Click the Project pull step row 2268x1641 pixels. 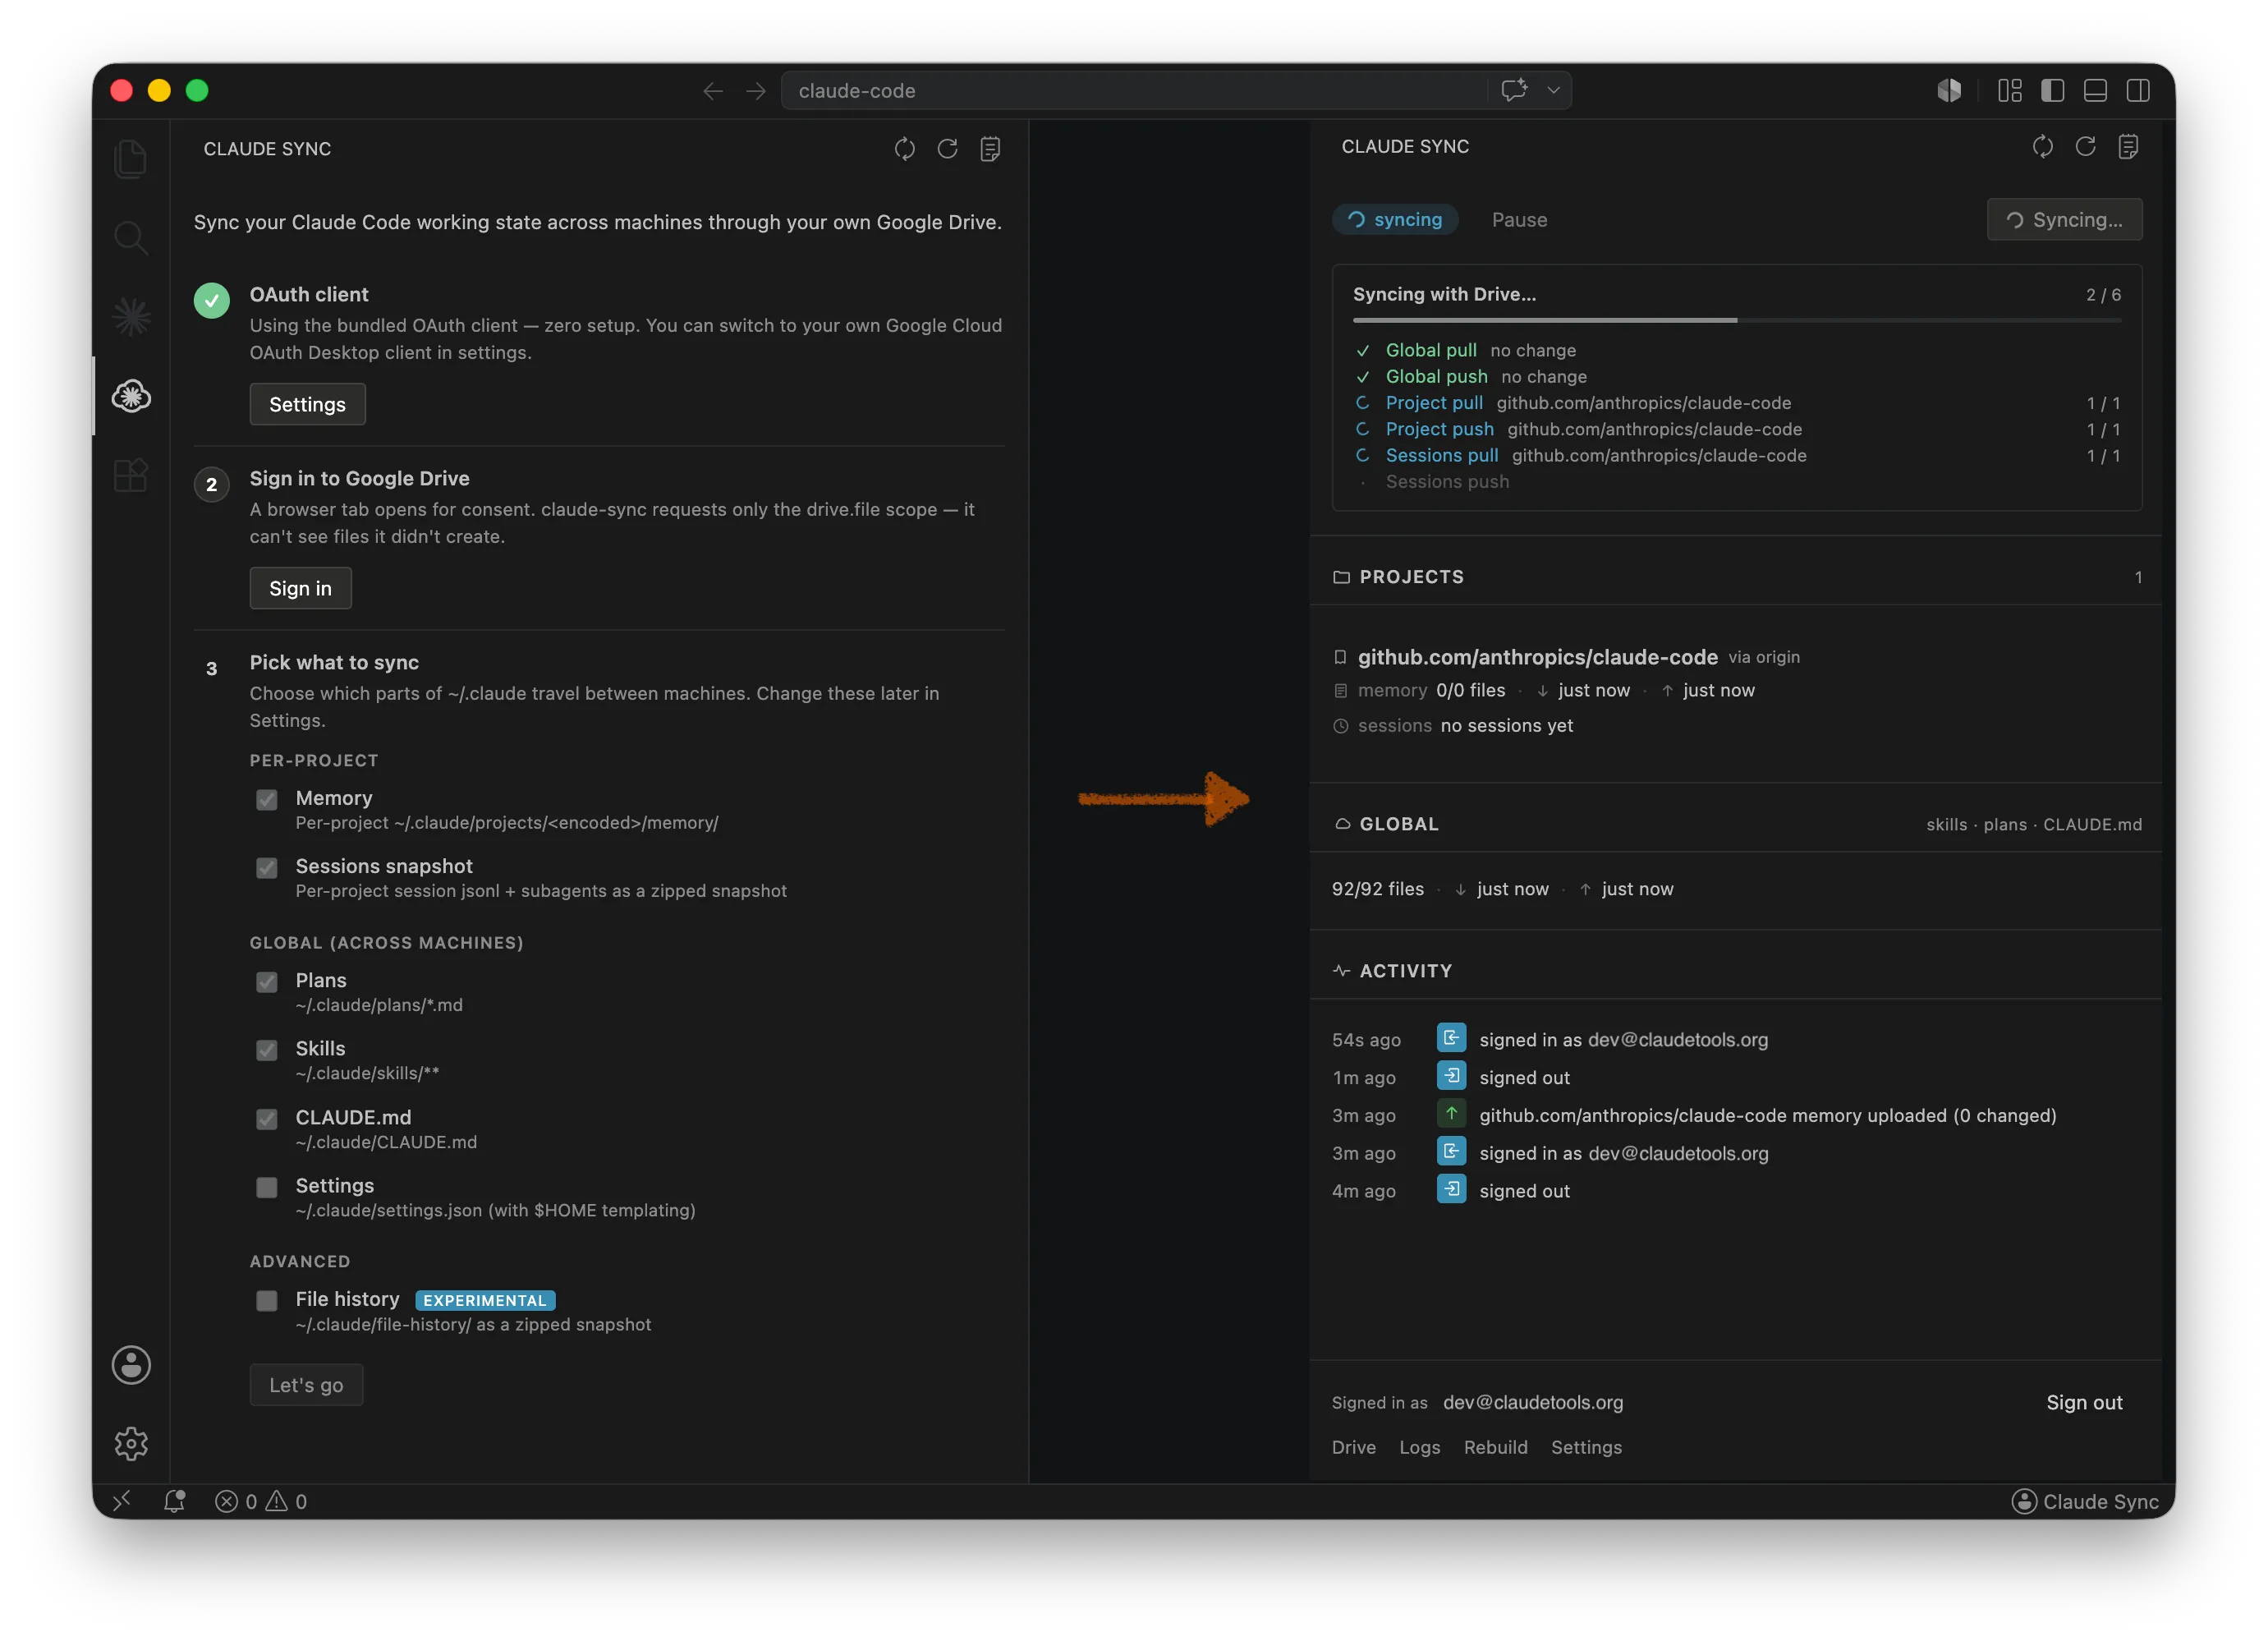(1736, 403)
